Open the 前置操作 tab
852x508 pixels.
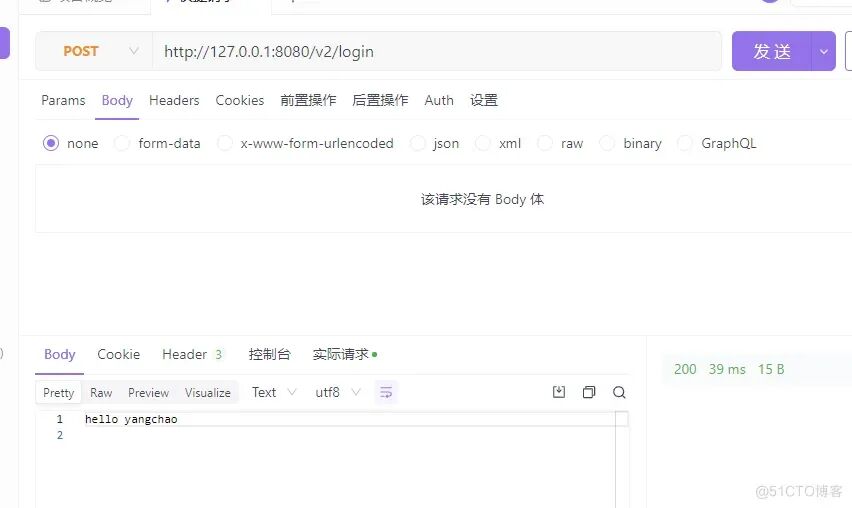(x=308, y=101)
